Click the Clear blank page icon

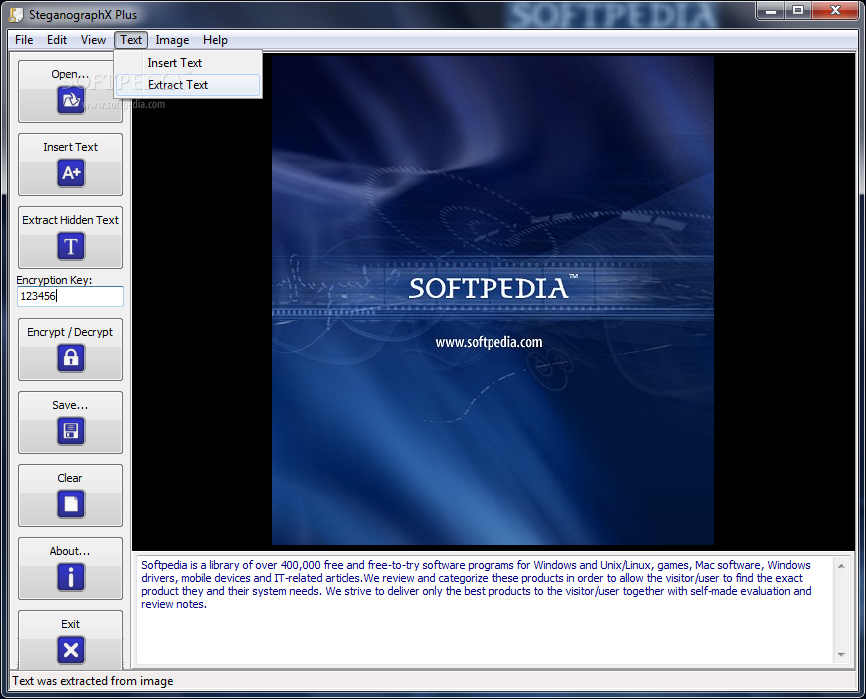tap(71, 504)
